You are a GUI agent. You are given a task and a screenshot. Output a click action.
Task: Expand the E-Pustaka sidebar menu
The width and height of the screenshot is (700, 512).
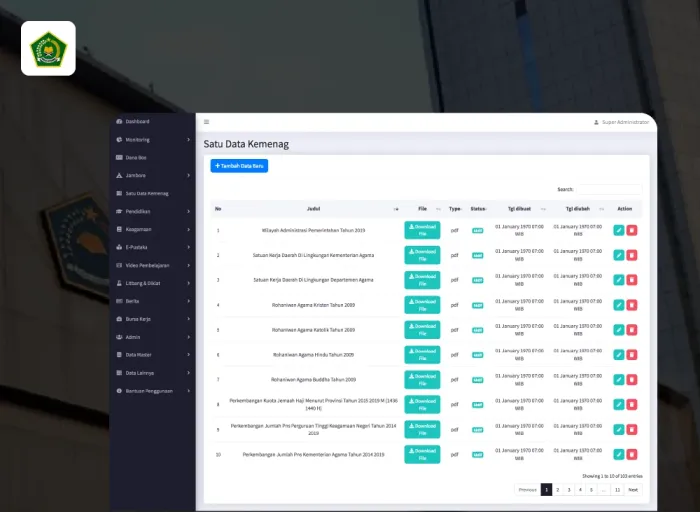click(153, 247)
